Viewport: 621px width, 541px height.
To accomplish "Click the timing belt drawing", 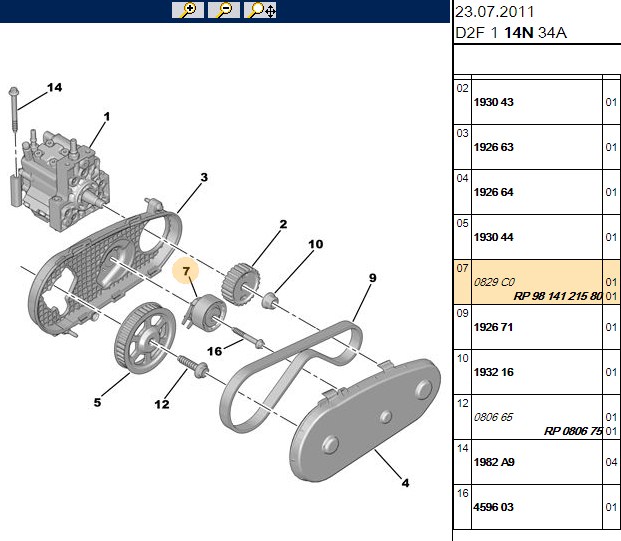I will click(x=290, y=377).
